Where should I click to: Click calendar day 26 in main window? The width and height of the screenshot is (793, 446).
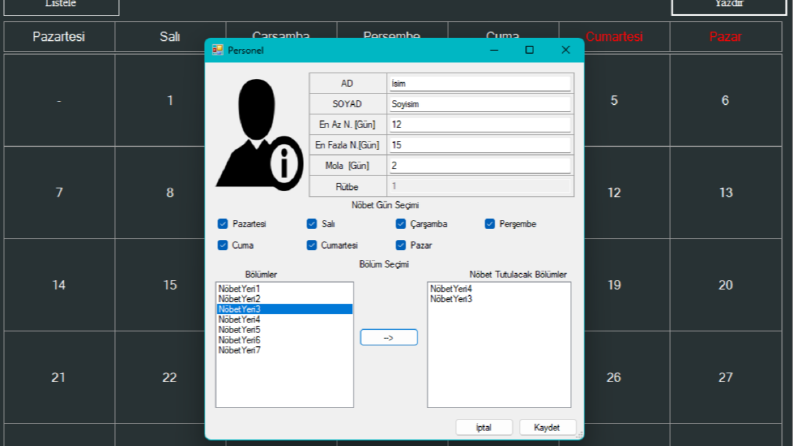(x=627, y=377)
